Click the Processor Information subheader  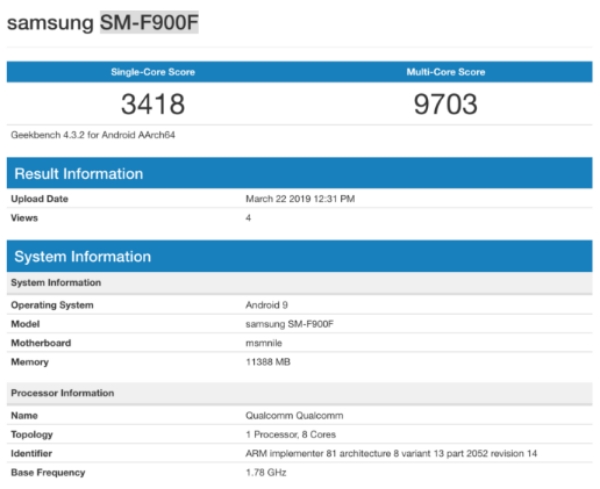[300, 393]
